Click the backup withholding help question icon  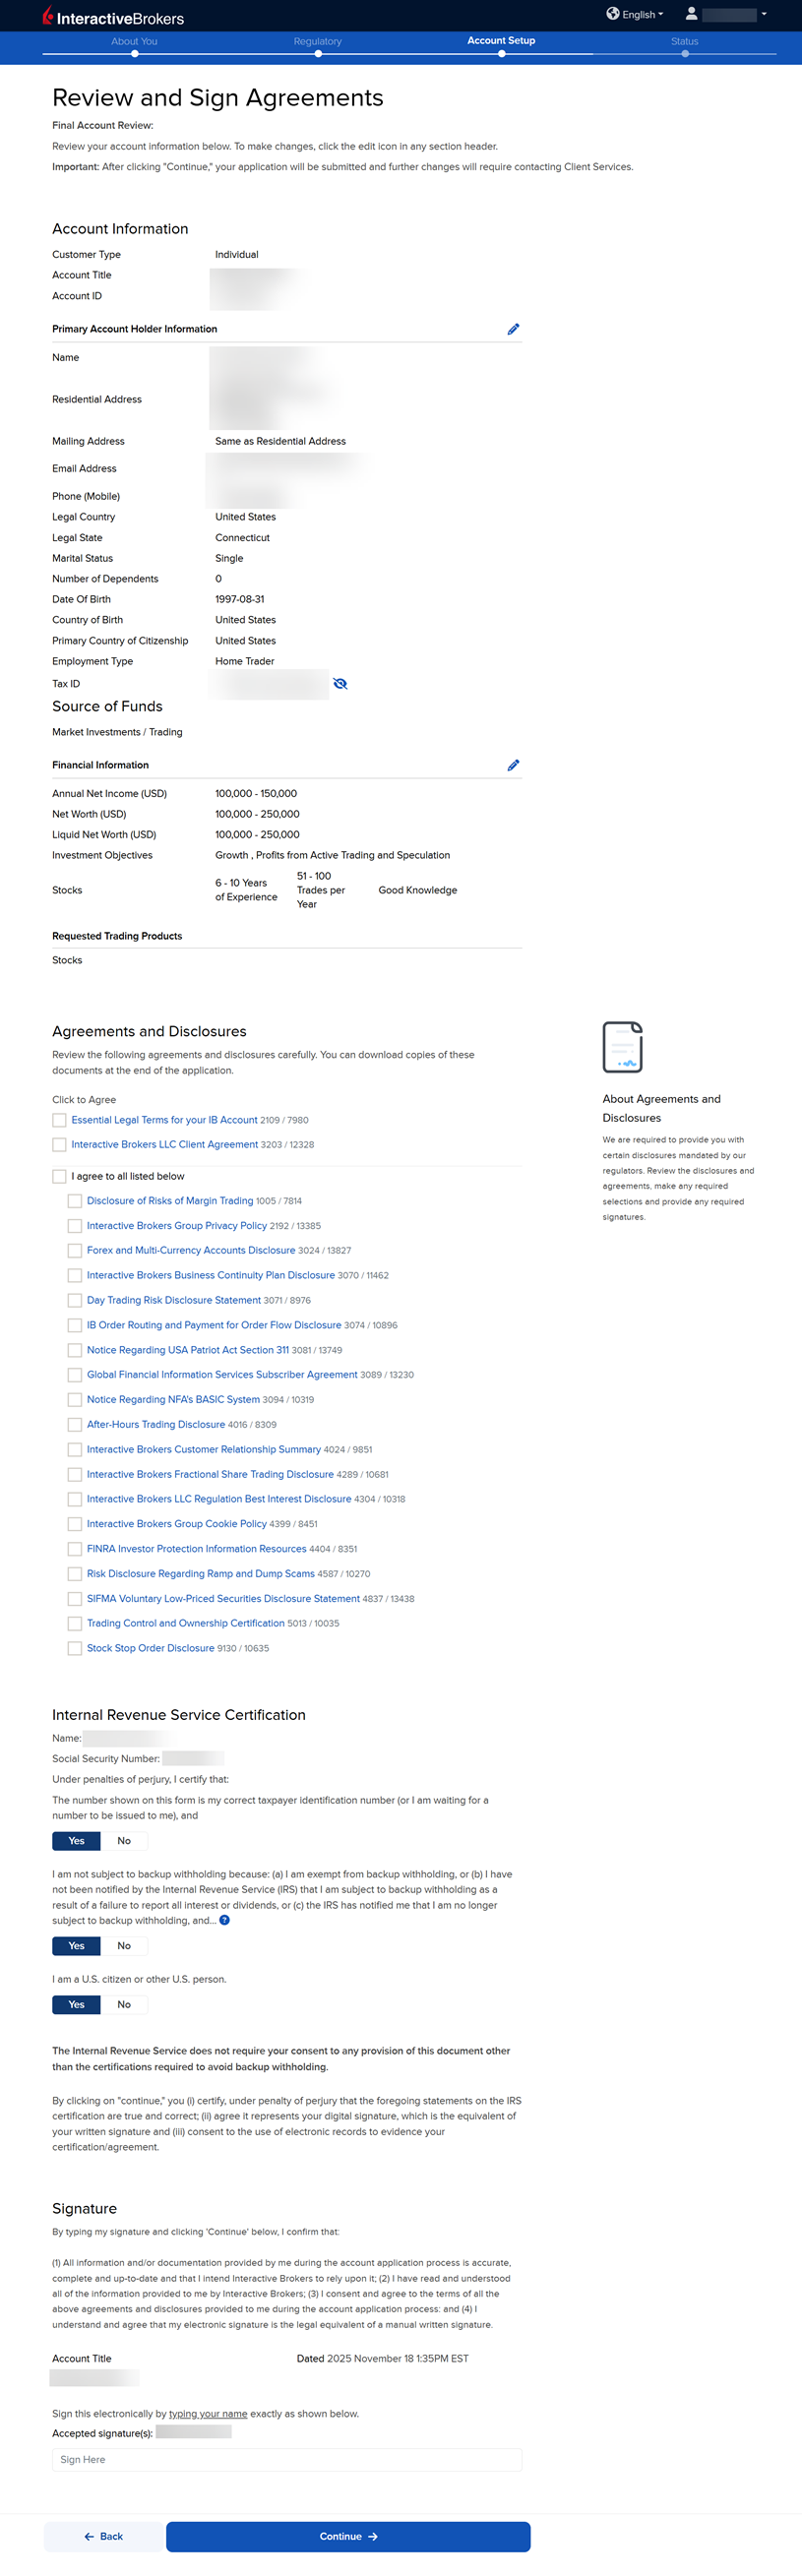coord(224,1920)
